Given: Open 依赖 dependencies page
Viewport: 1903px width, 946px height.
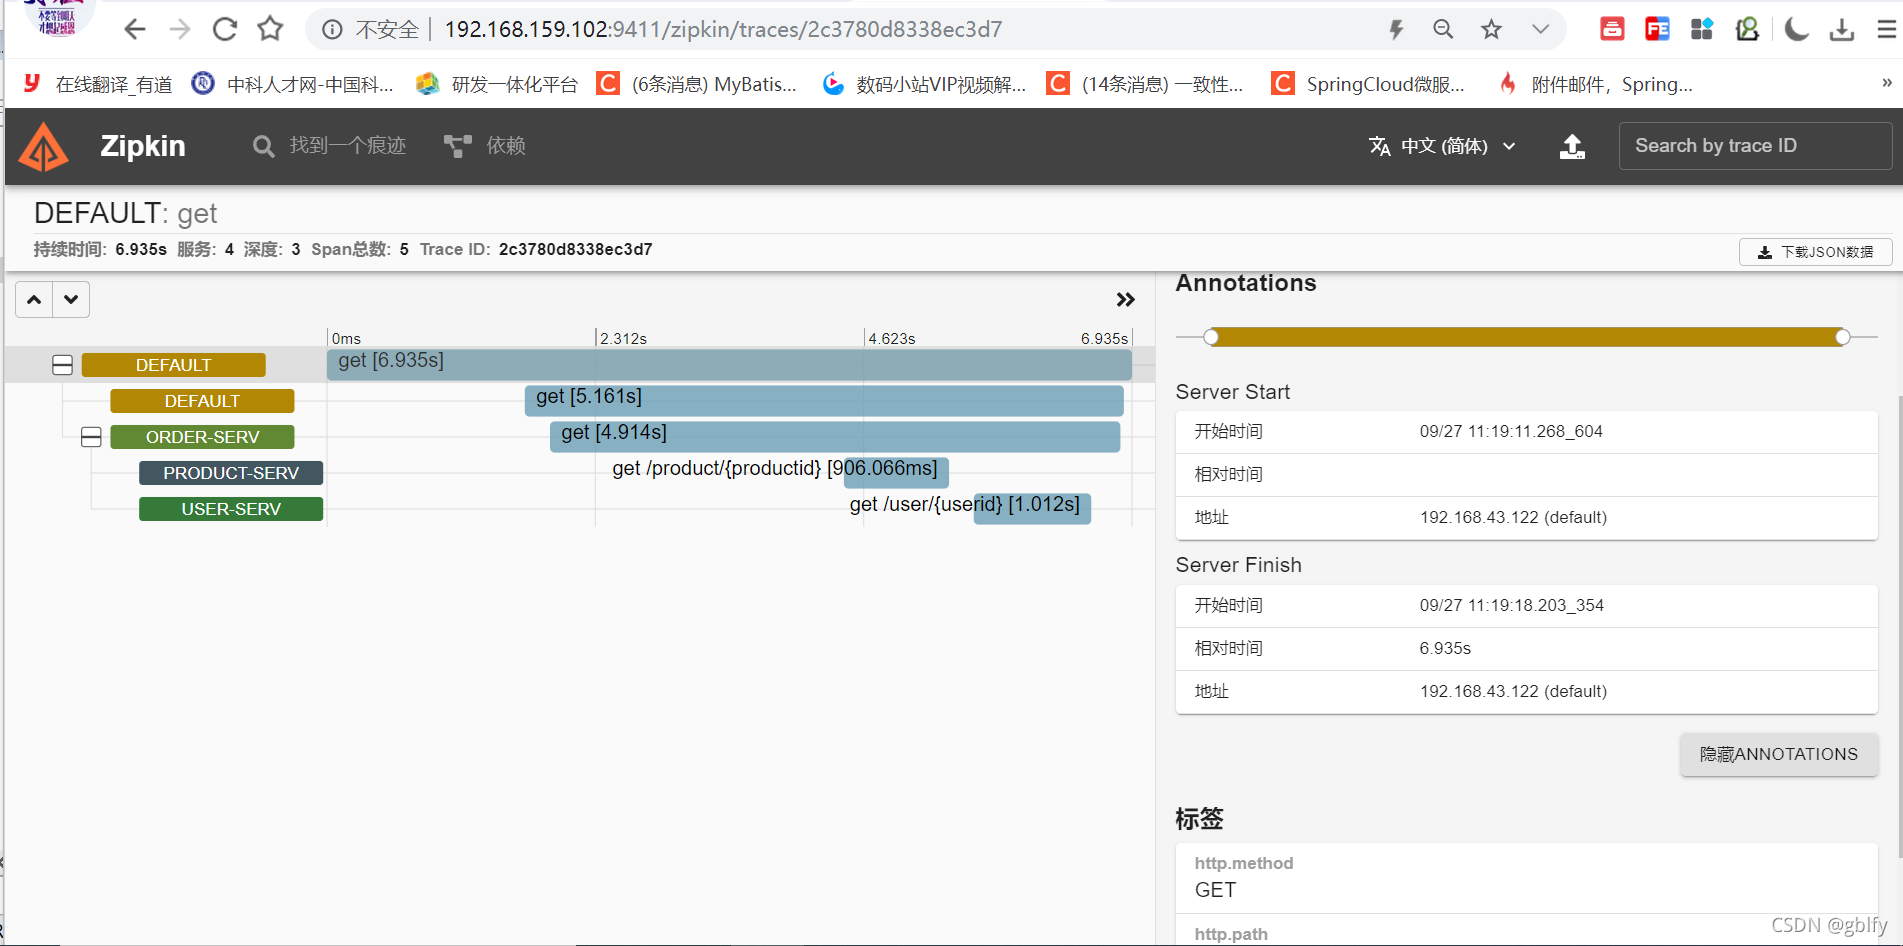Looking at the screenshot, I should [x=485, y=146].
